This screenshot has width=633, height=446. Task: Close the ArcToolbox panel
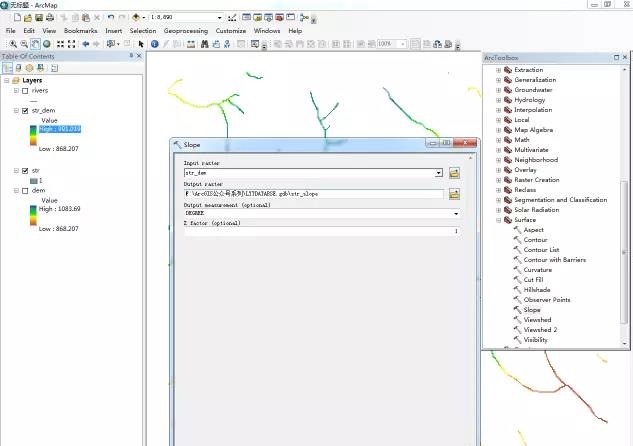coord(625,57)
